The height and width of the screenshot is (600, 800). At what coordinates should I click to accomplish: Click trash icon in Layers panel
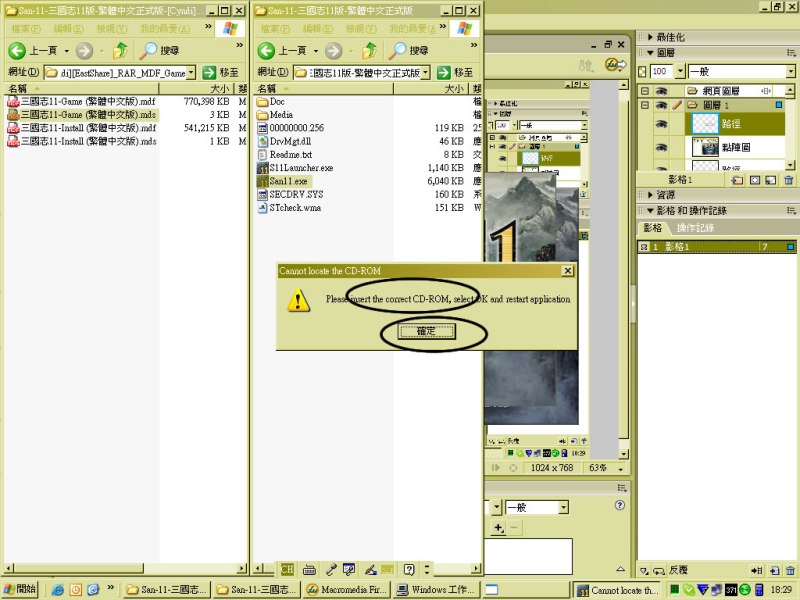click(x=789, y=180)
